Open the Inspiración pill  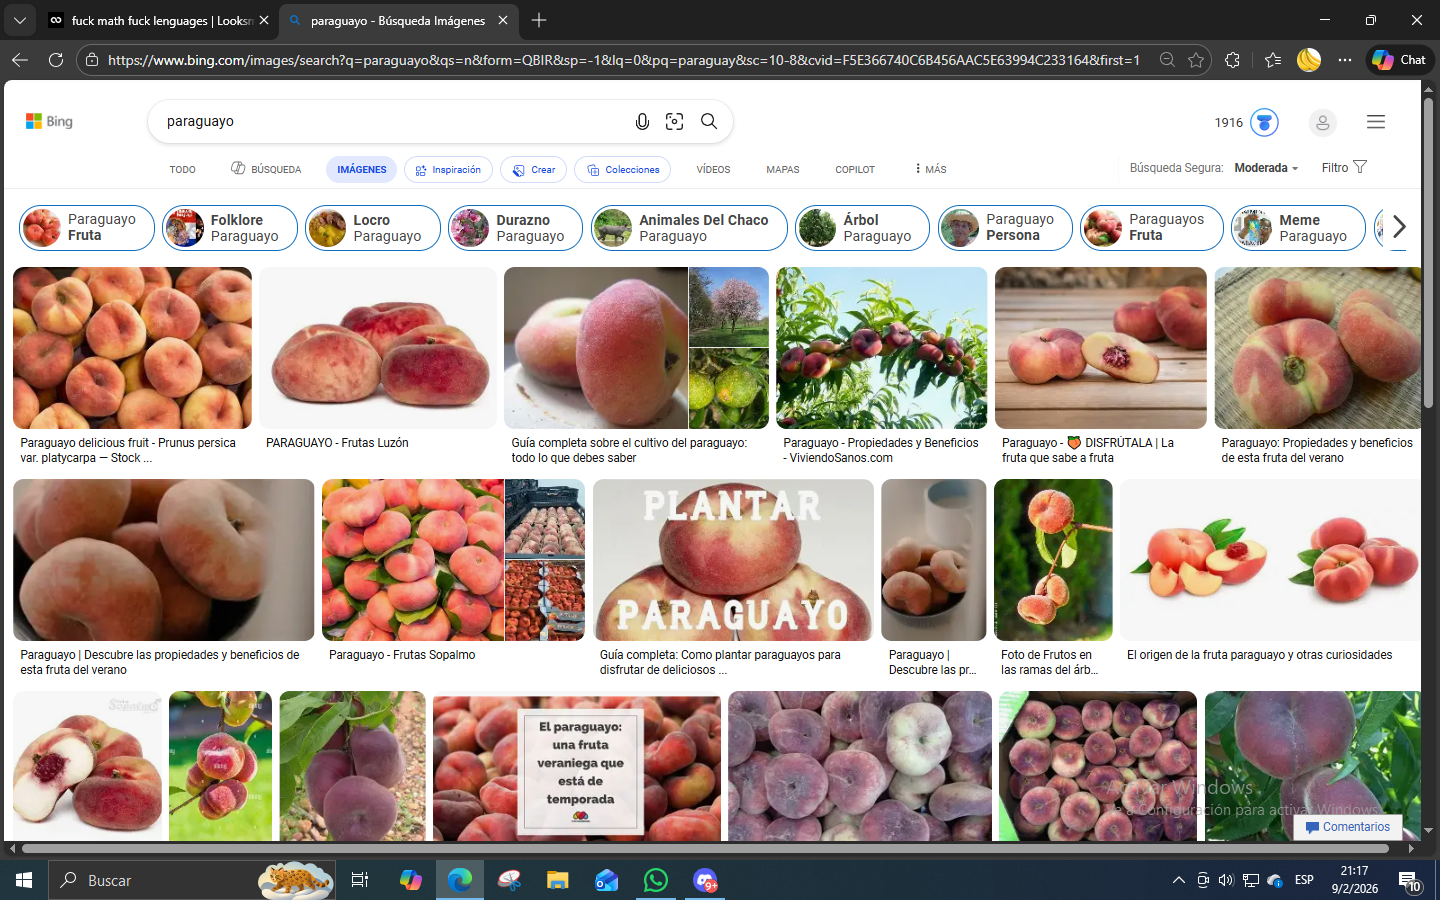448,170
